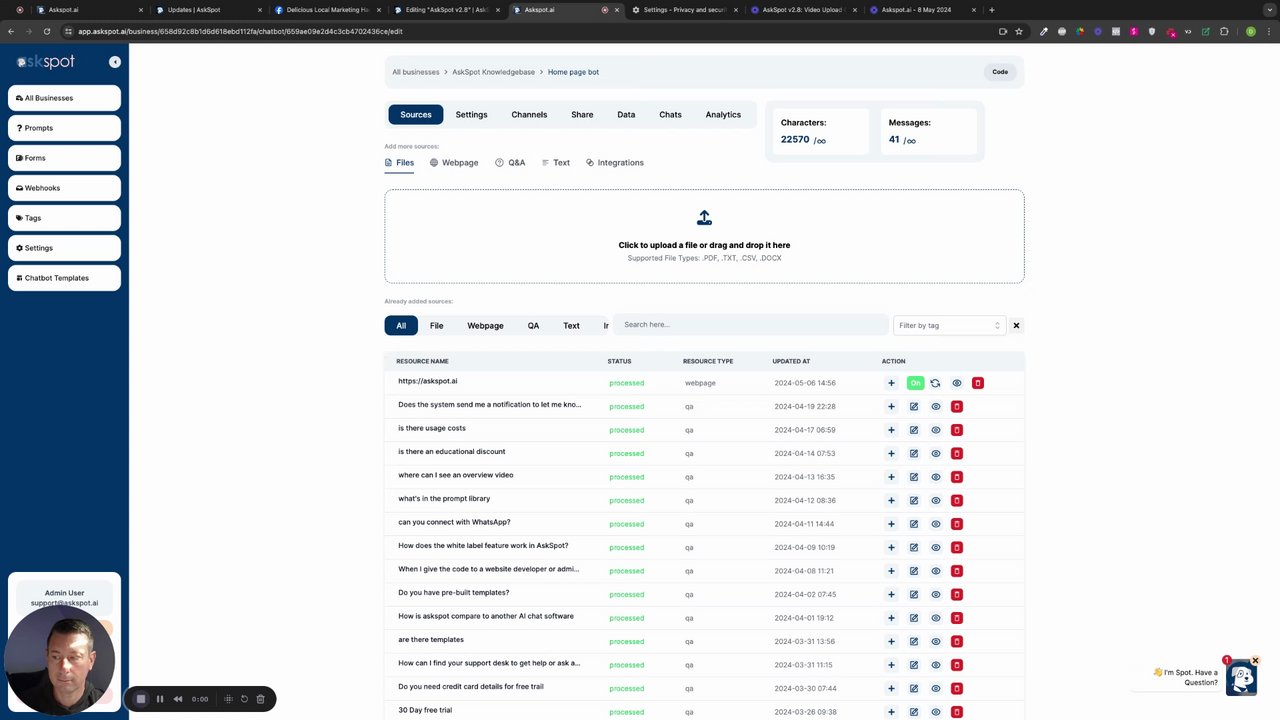
Task: Toggle visibility of 'is there usage costs' entry
Action: pos(936,430)
